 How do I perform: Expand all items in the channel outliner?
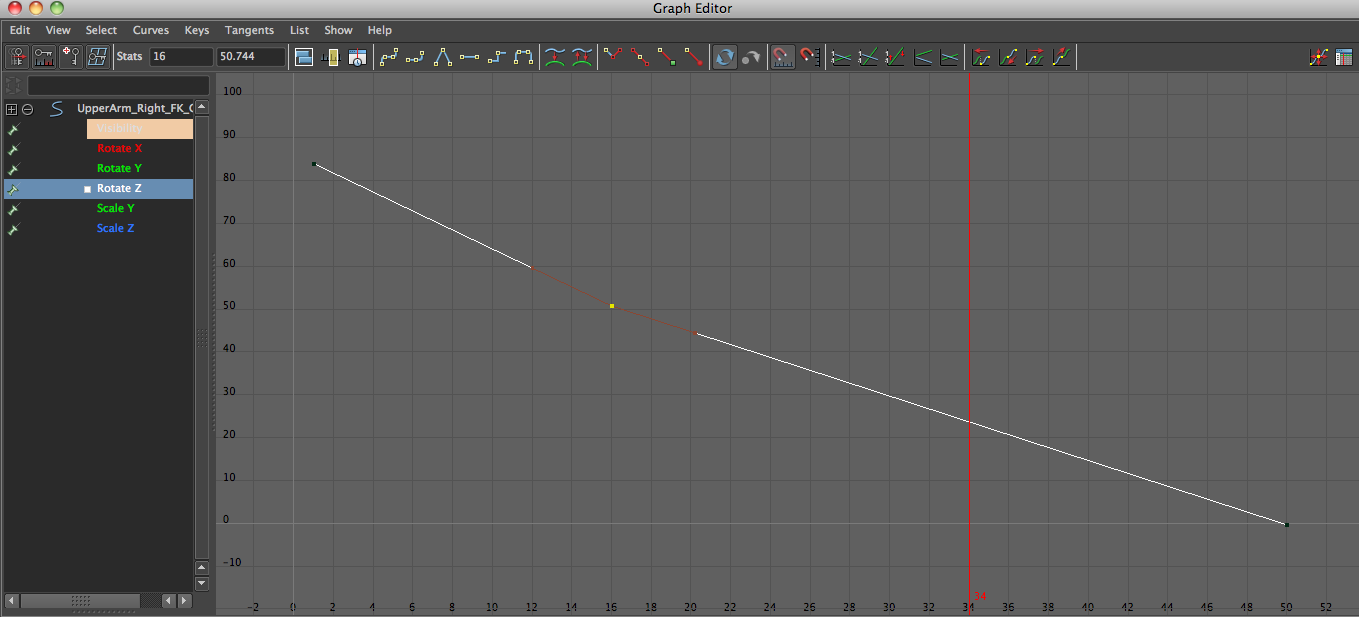(10, 109)
